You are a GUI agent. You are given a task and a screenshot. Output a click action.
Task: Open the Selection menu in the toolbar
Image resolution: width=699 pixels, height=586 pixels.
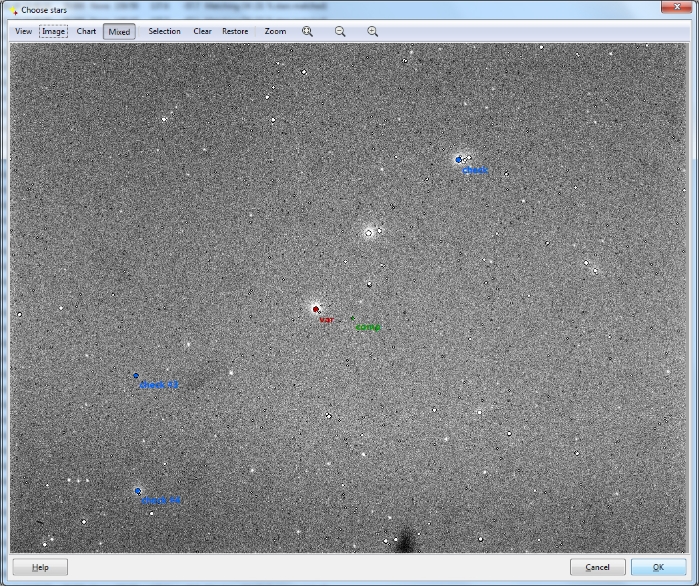click(164, 31)
